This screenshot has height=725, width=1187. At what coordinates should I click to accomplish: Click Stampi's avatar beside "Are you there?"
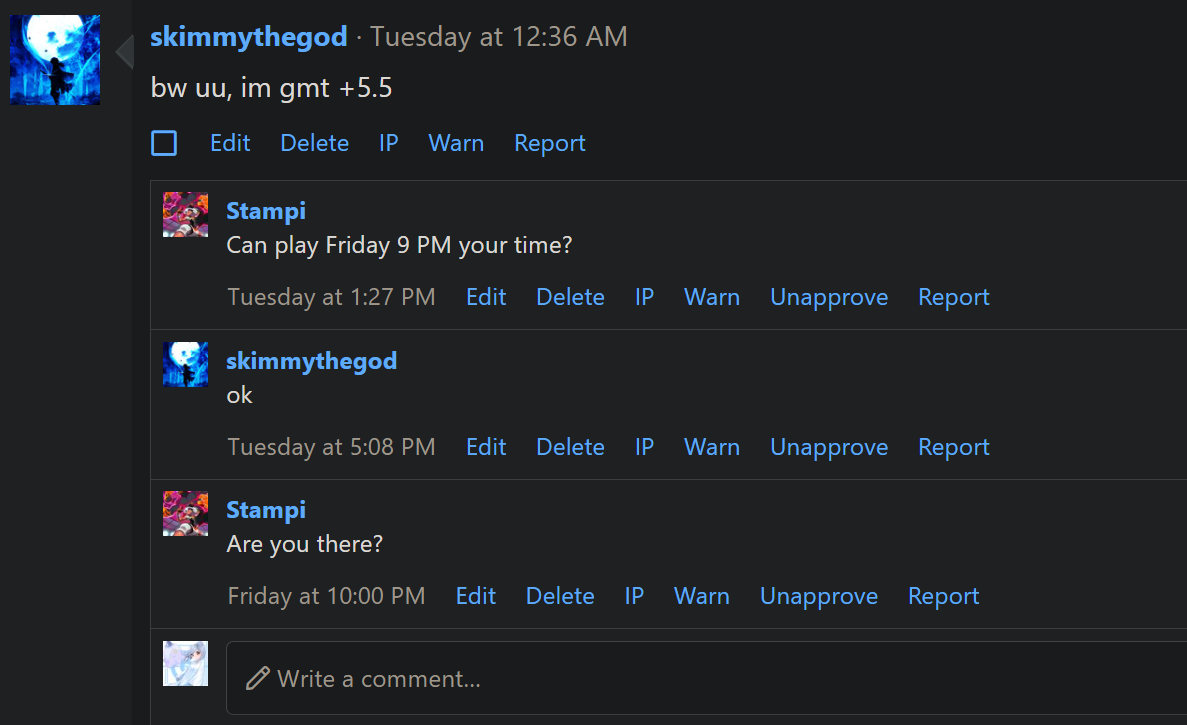coord(185,513)
